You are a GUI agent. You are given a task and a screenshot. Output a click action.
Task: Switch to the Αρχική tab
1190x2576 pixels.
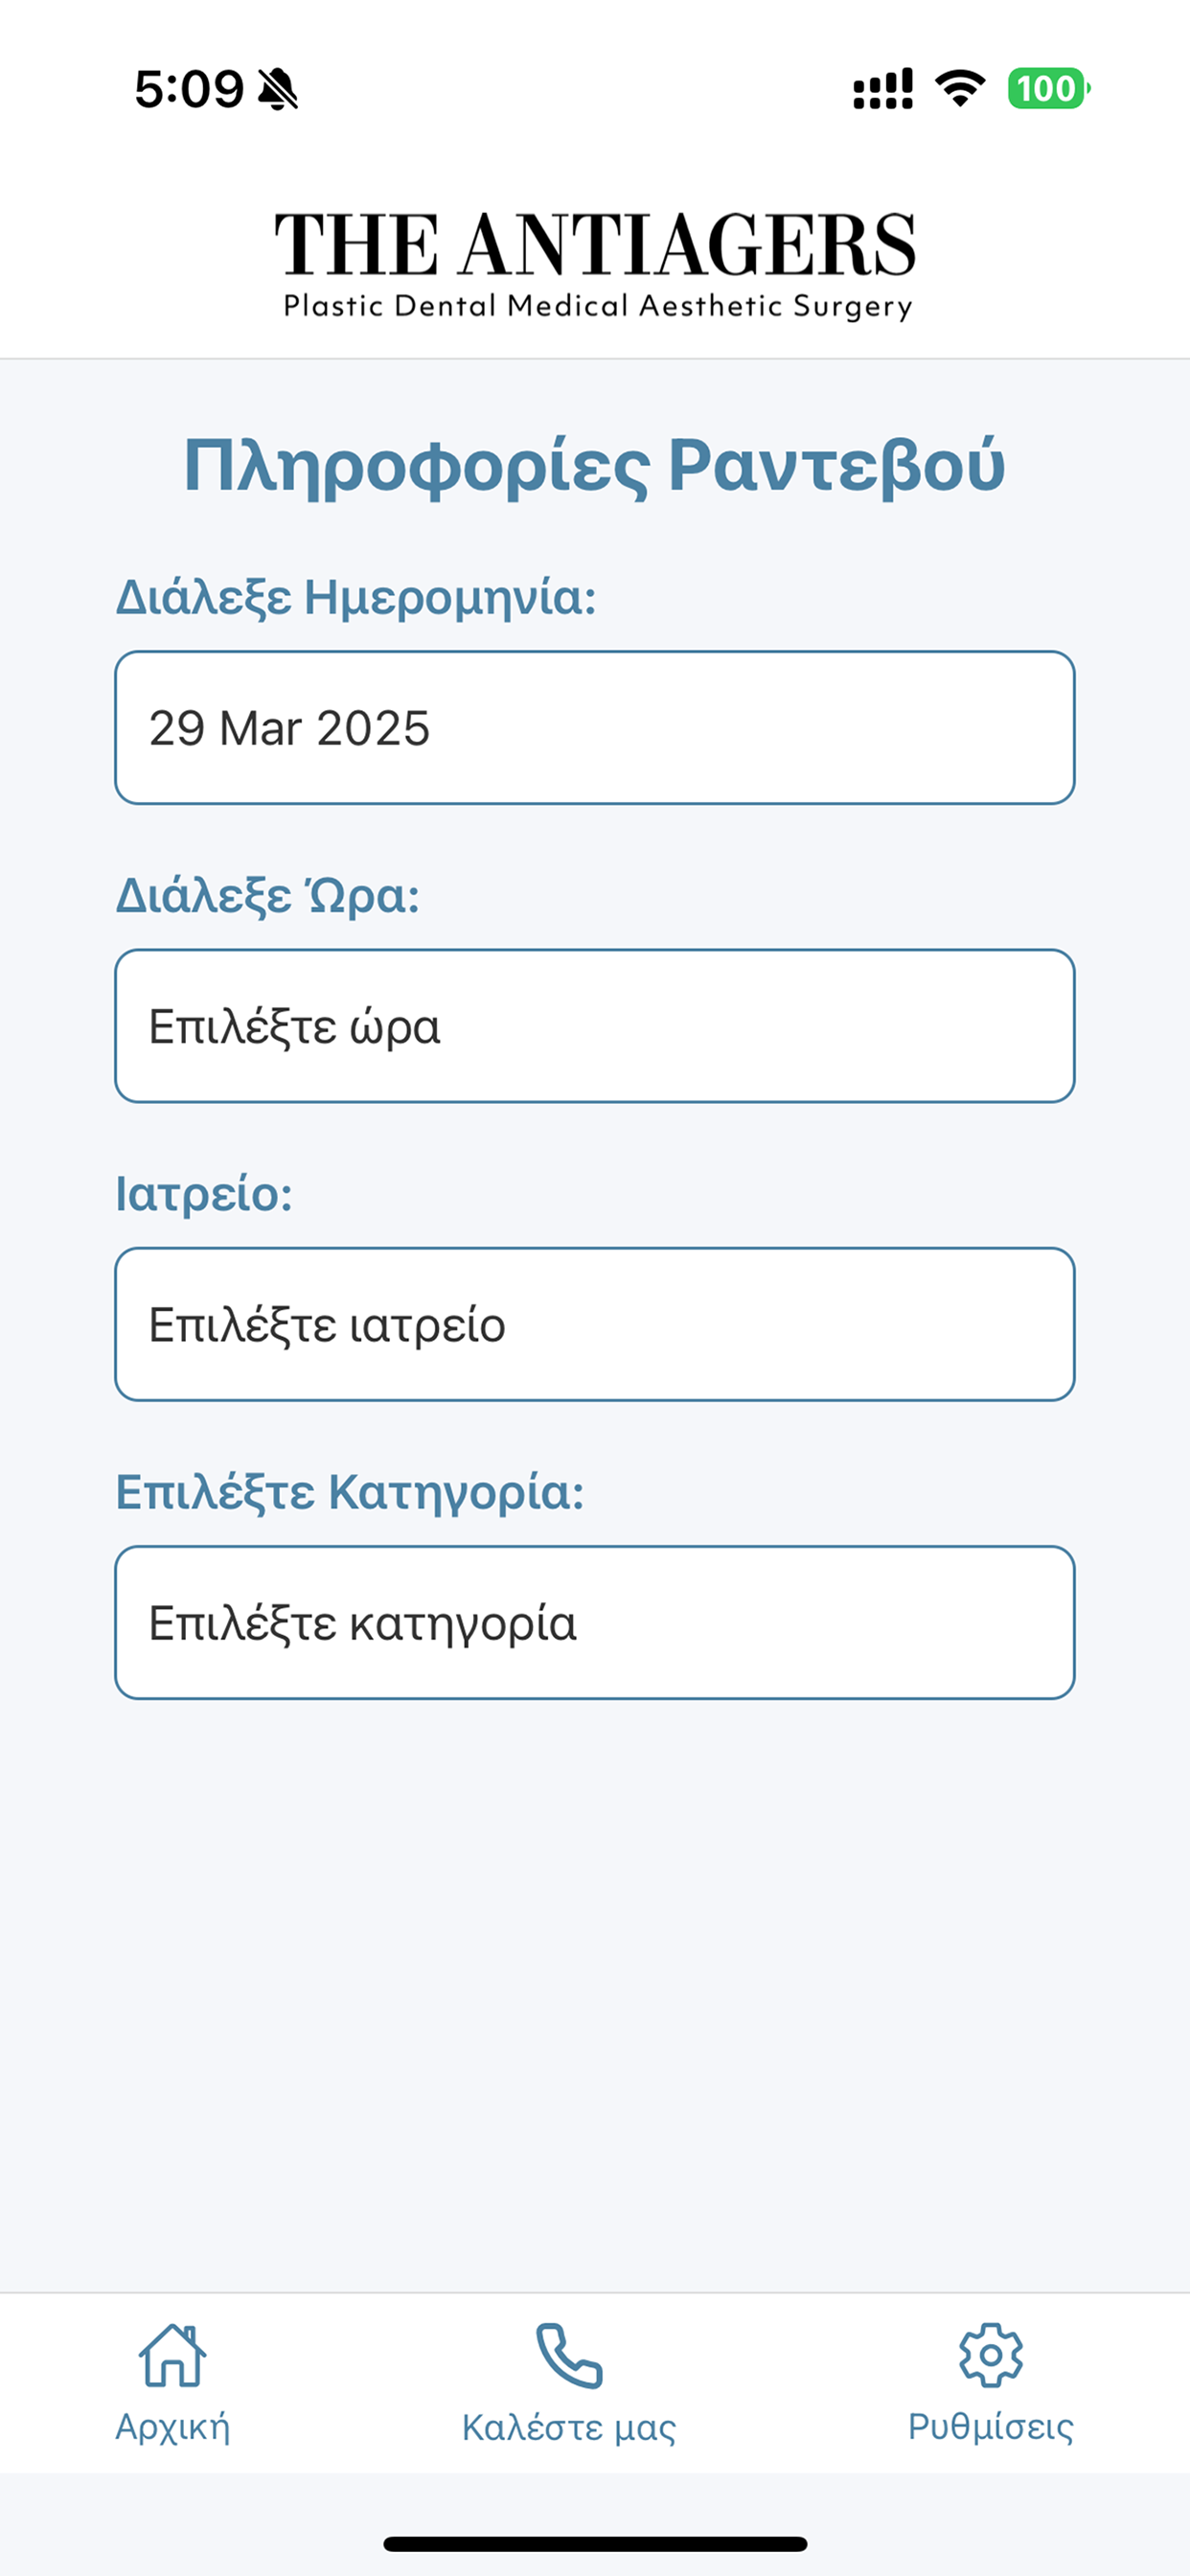pos(172,2384)
